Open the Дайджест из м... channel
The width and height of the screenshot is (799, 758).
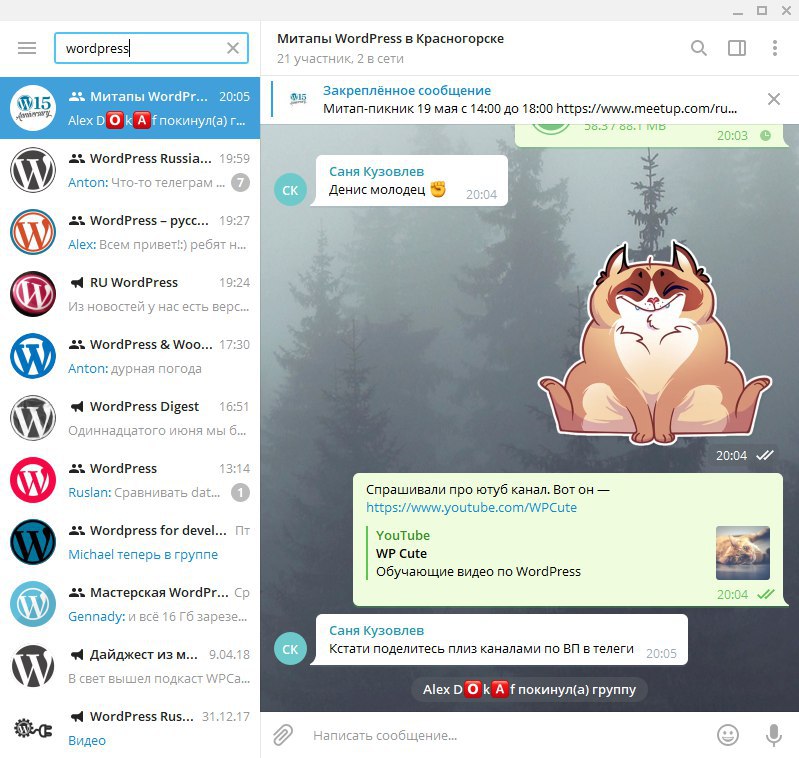coord(130,666)
